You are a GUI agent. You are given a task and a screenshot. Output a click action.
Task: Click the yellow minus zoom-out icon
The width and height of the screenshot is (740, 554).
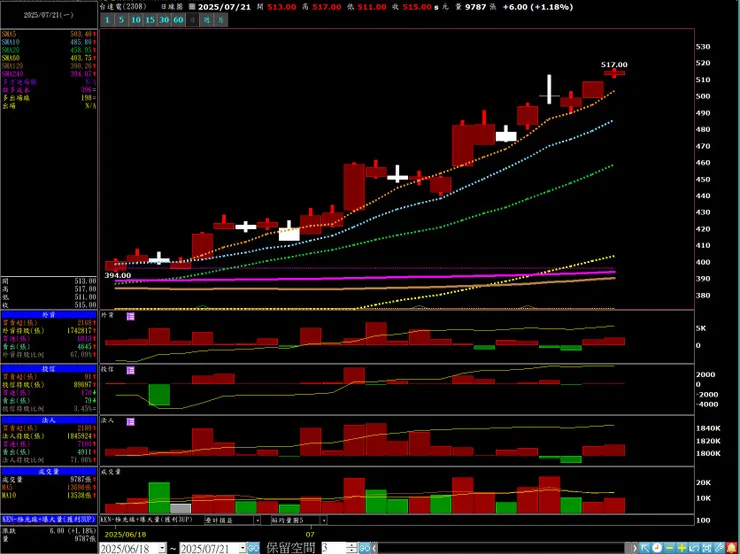[669, 548]
